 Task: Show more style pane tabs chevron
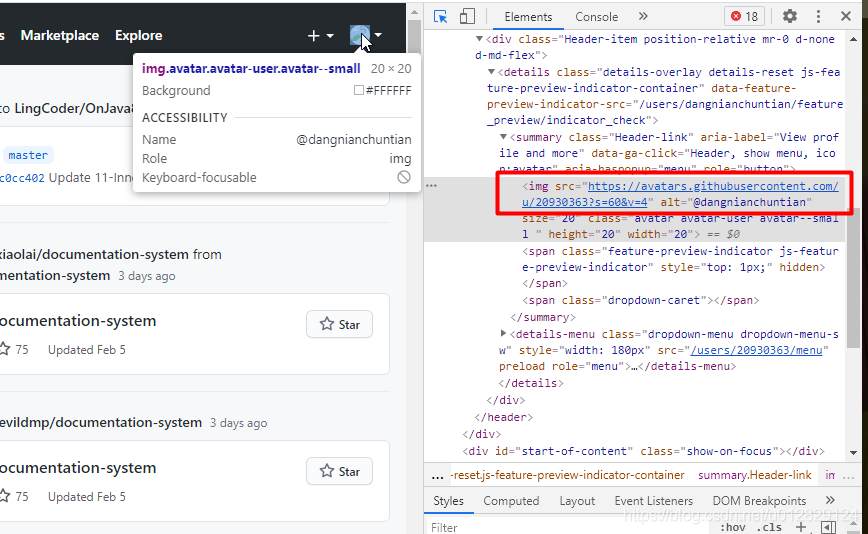click(830, 500)
